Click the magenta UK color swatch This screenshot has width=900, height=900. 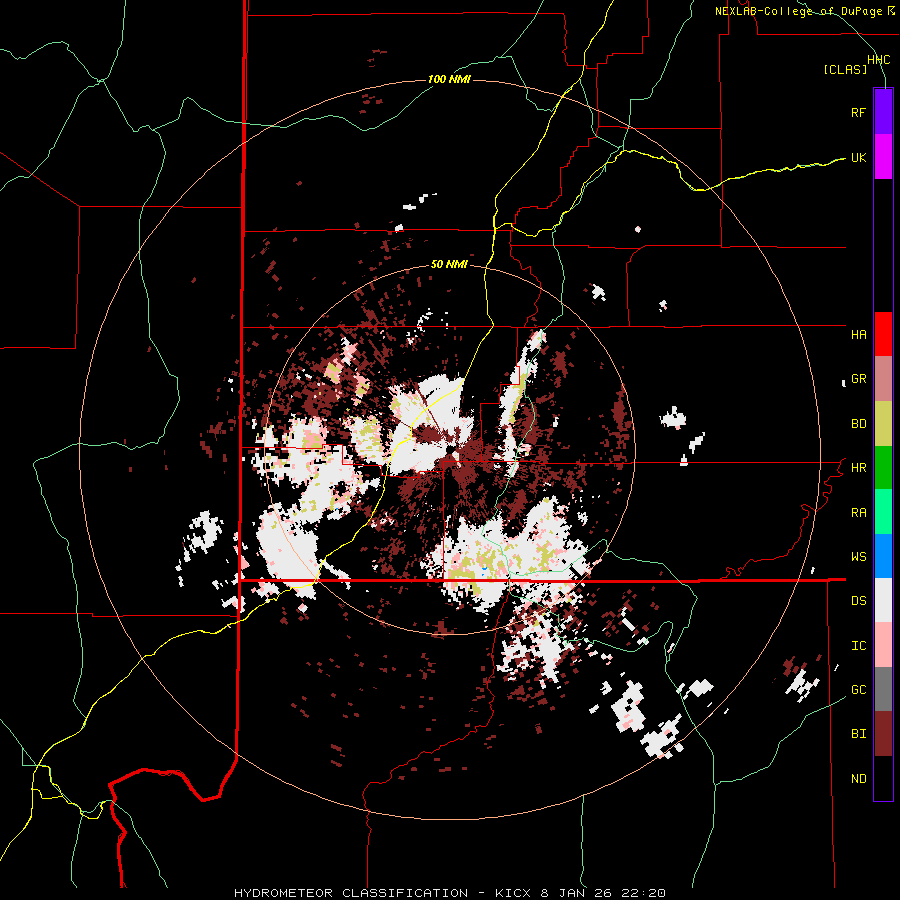(883, 157)
